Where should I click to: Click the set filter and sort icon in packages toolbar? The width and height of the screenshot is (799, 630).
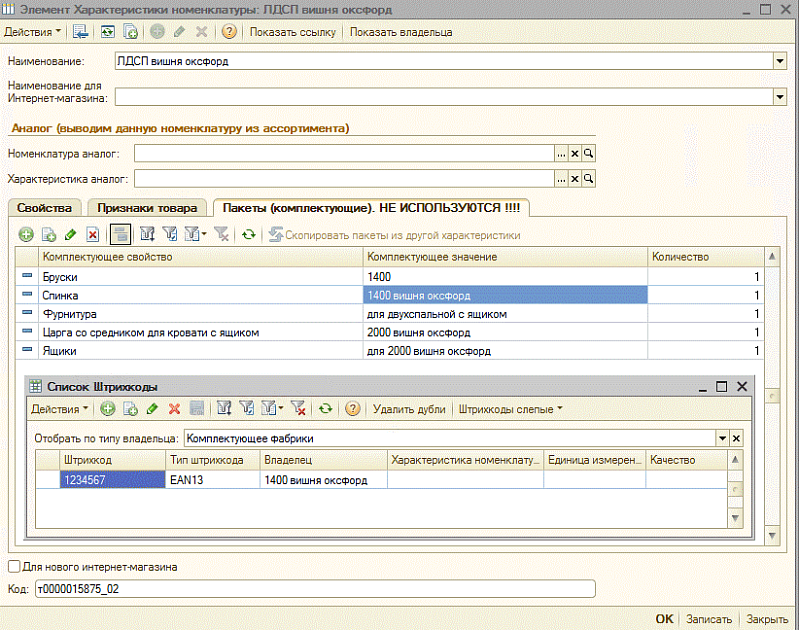[x=147, y=234]
